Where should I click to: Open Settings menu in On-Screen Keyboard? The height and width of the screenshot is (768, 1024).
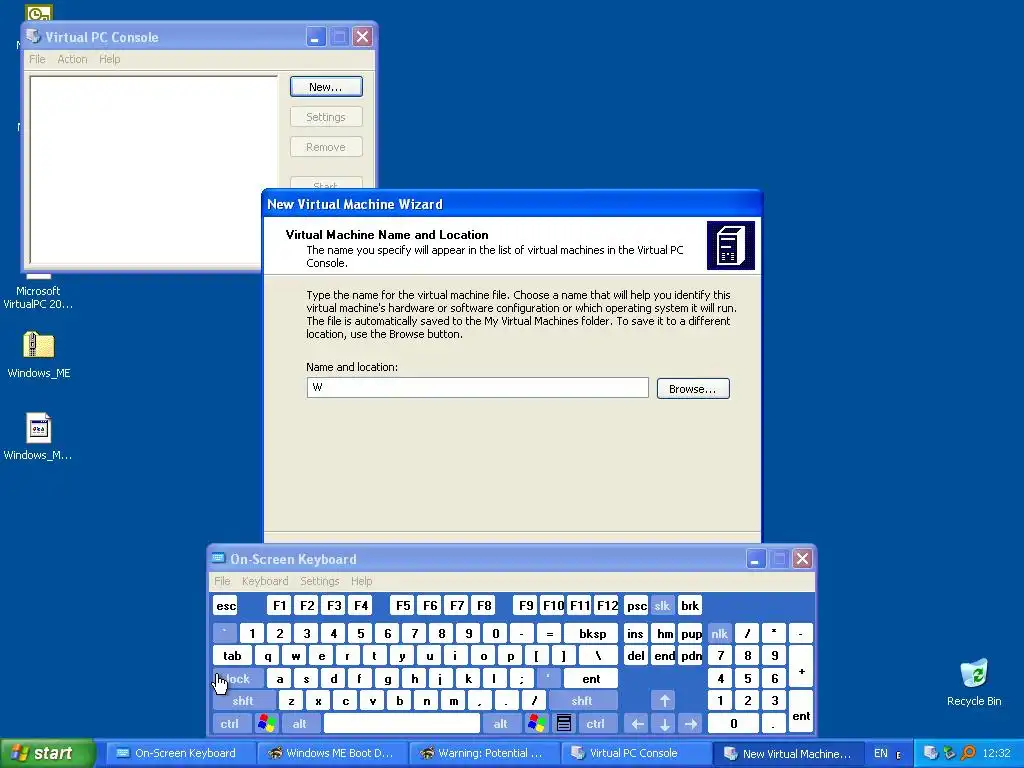(319, 581)
